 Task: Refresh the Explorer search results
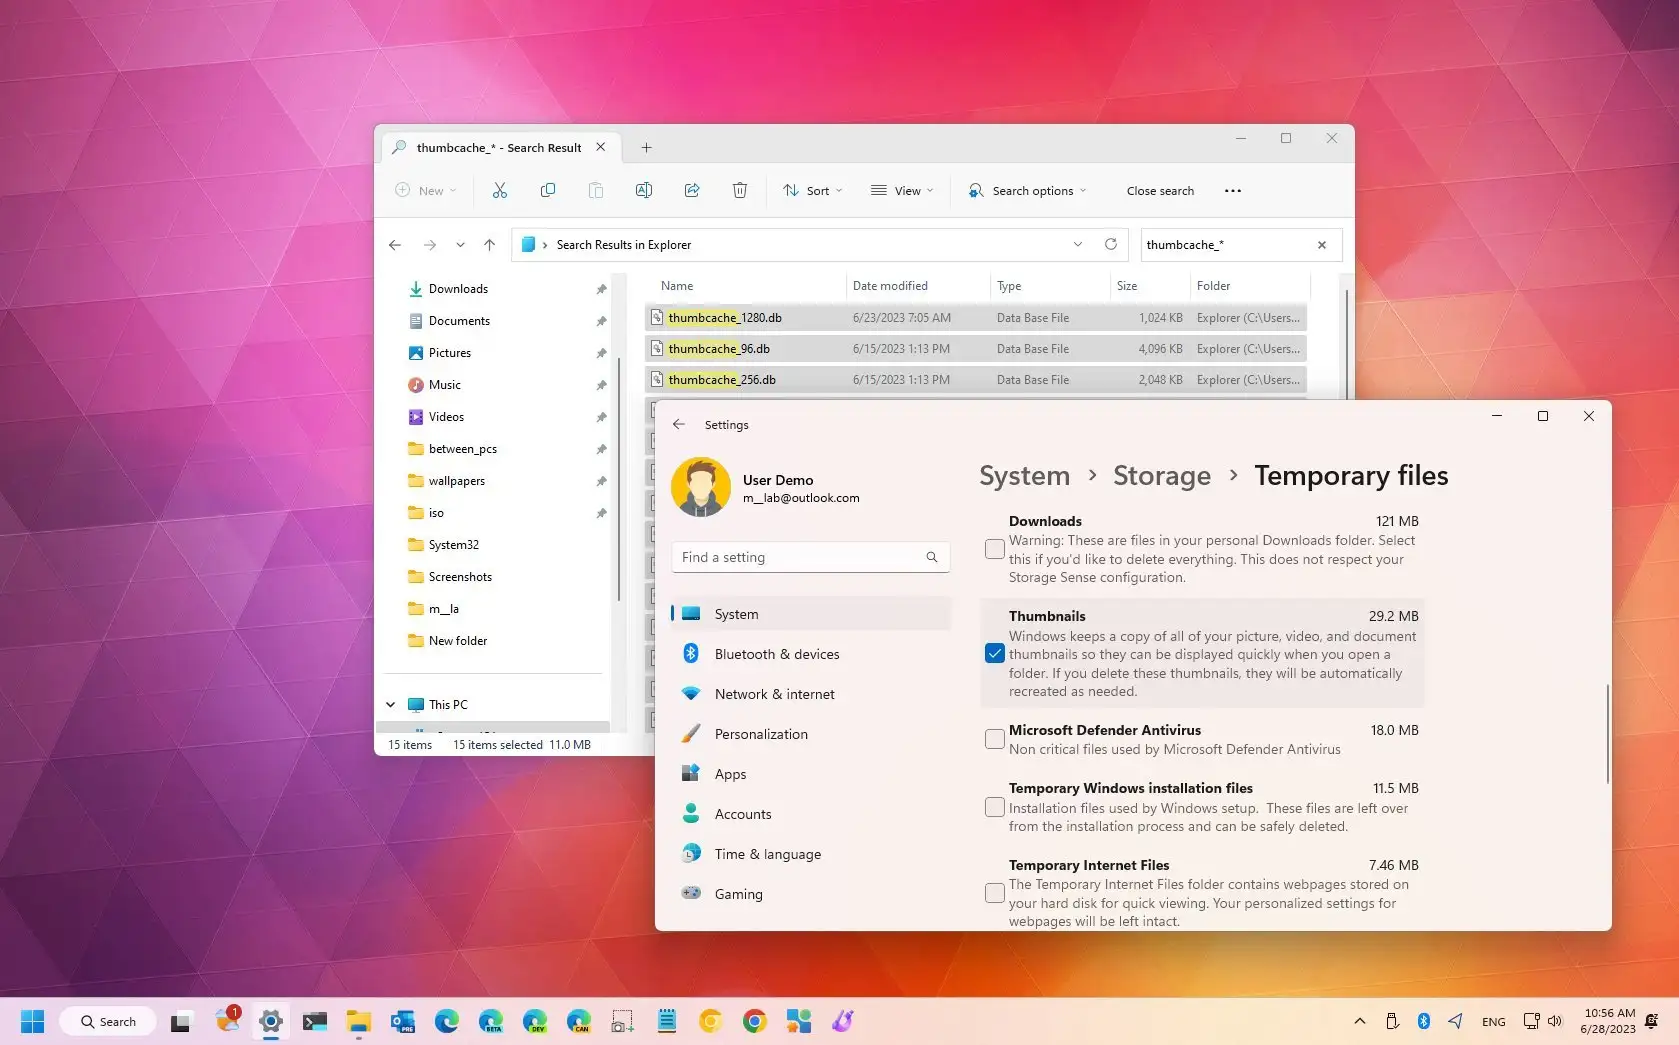pyautogui.click(x=1111, y=244)
